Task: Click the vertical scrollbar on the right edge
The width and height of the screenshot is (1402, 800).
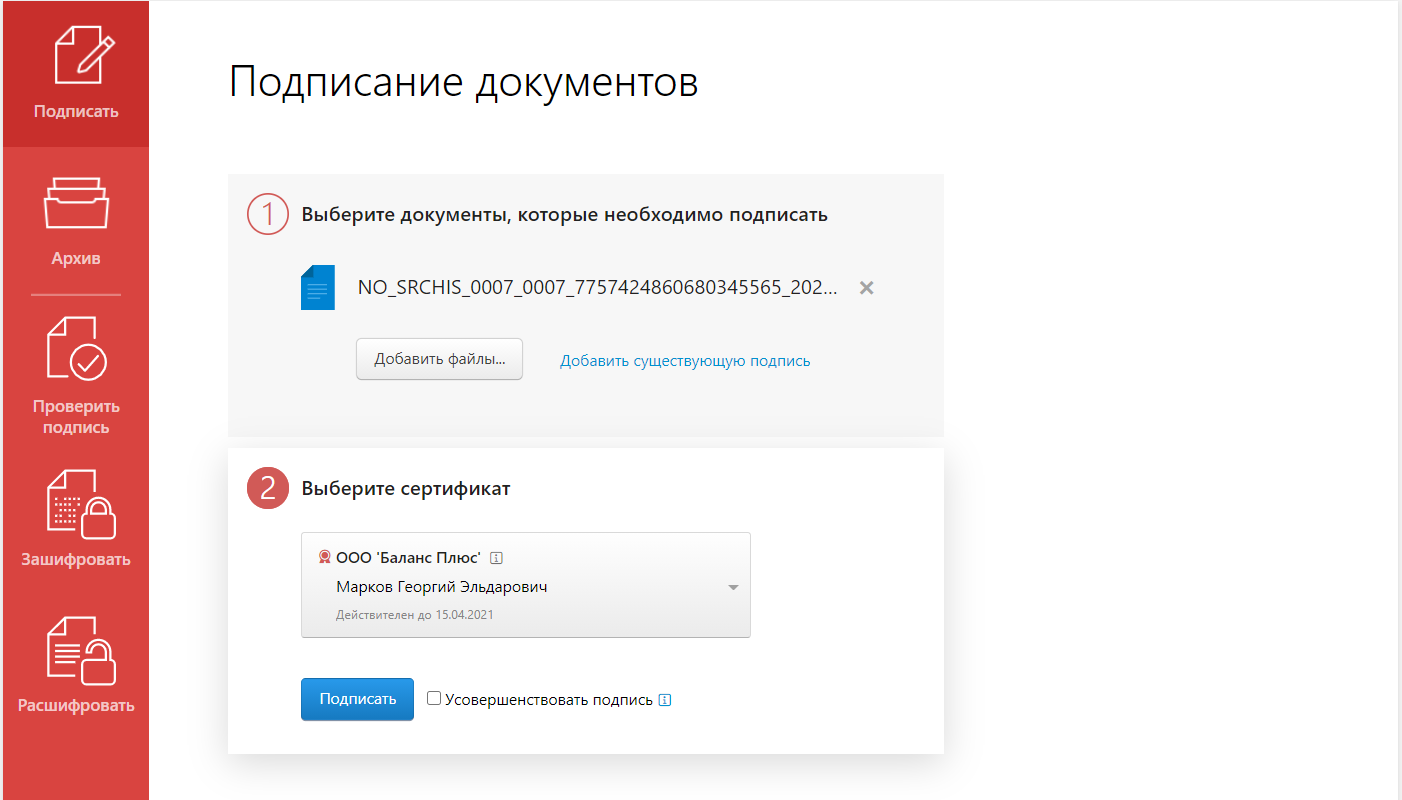Action: pyautogui.click(x=1398, y=400)
